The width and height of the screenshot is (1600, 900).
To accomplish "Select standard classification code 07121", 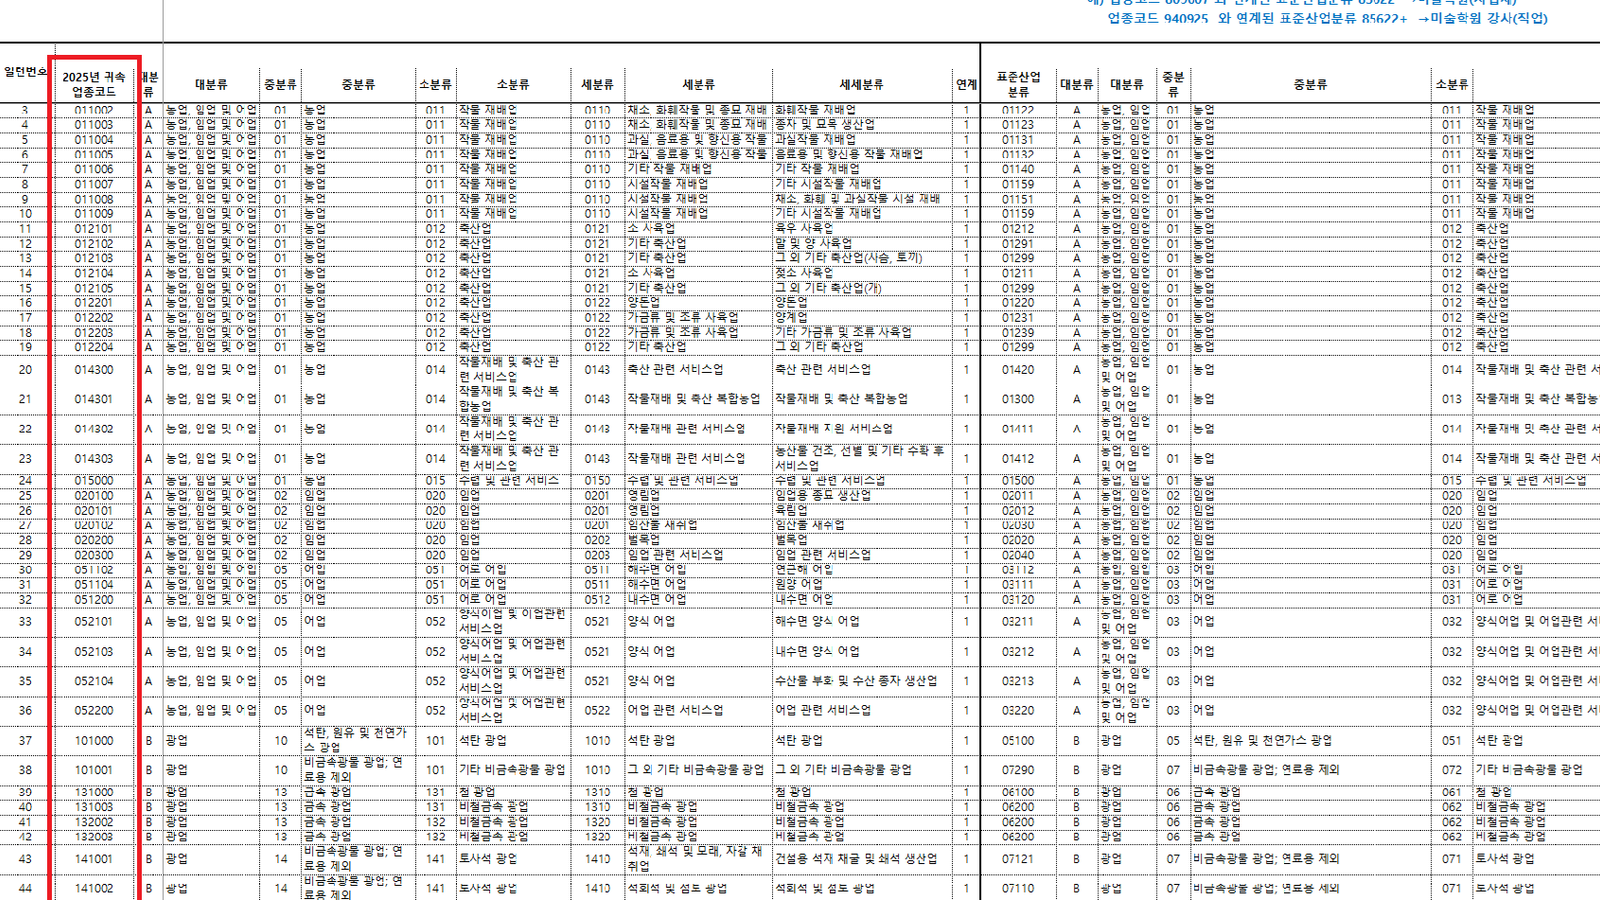I will 1018,859.
